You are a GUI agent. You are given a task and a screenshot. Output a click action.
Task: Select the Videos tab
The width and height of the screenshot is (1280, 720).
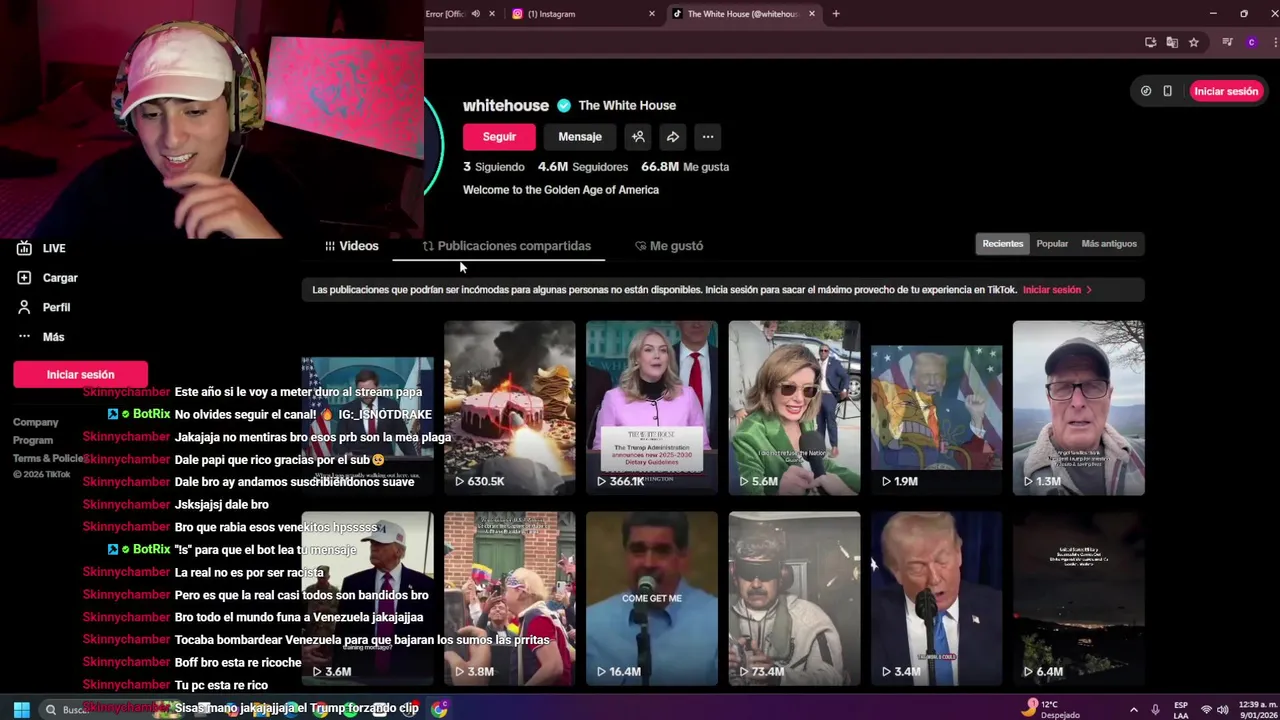click(x=351, y=246)
